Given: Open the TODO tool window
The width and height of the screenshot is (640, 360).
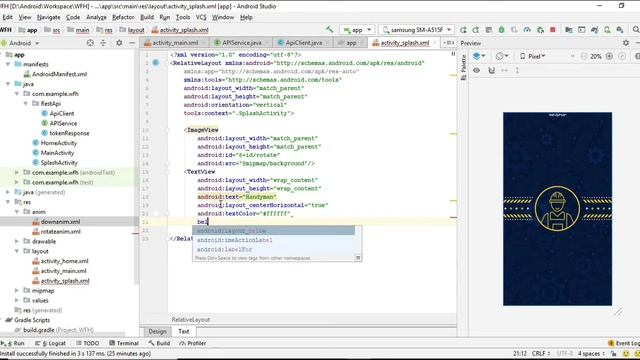Looking at the screenshot, I should point(88,343).
